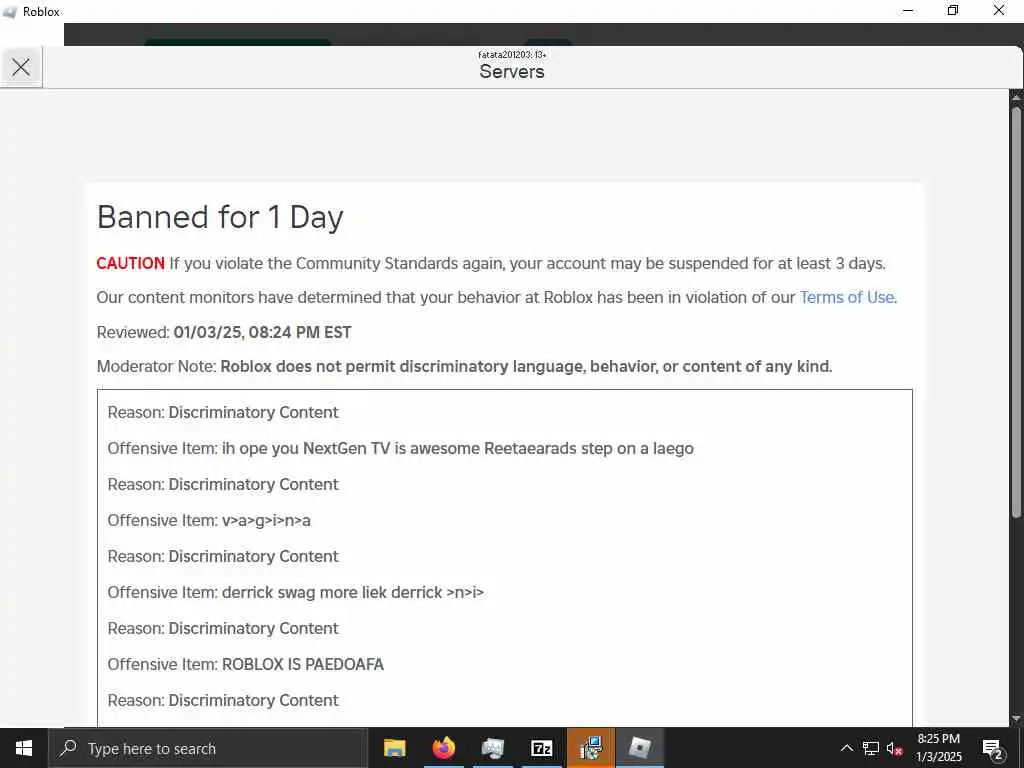Open the clock showing 8:25 PM
Viewport: 1024px width, 768px height.
pos(938,748)
